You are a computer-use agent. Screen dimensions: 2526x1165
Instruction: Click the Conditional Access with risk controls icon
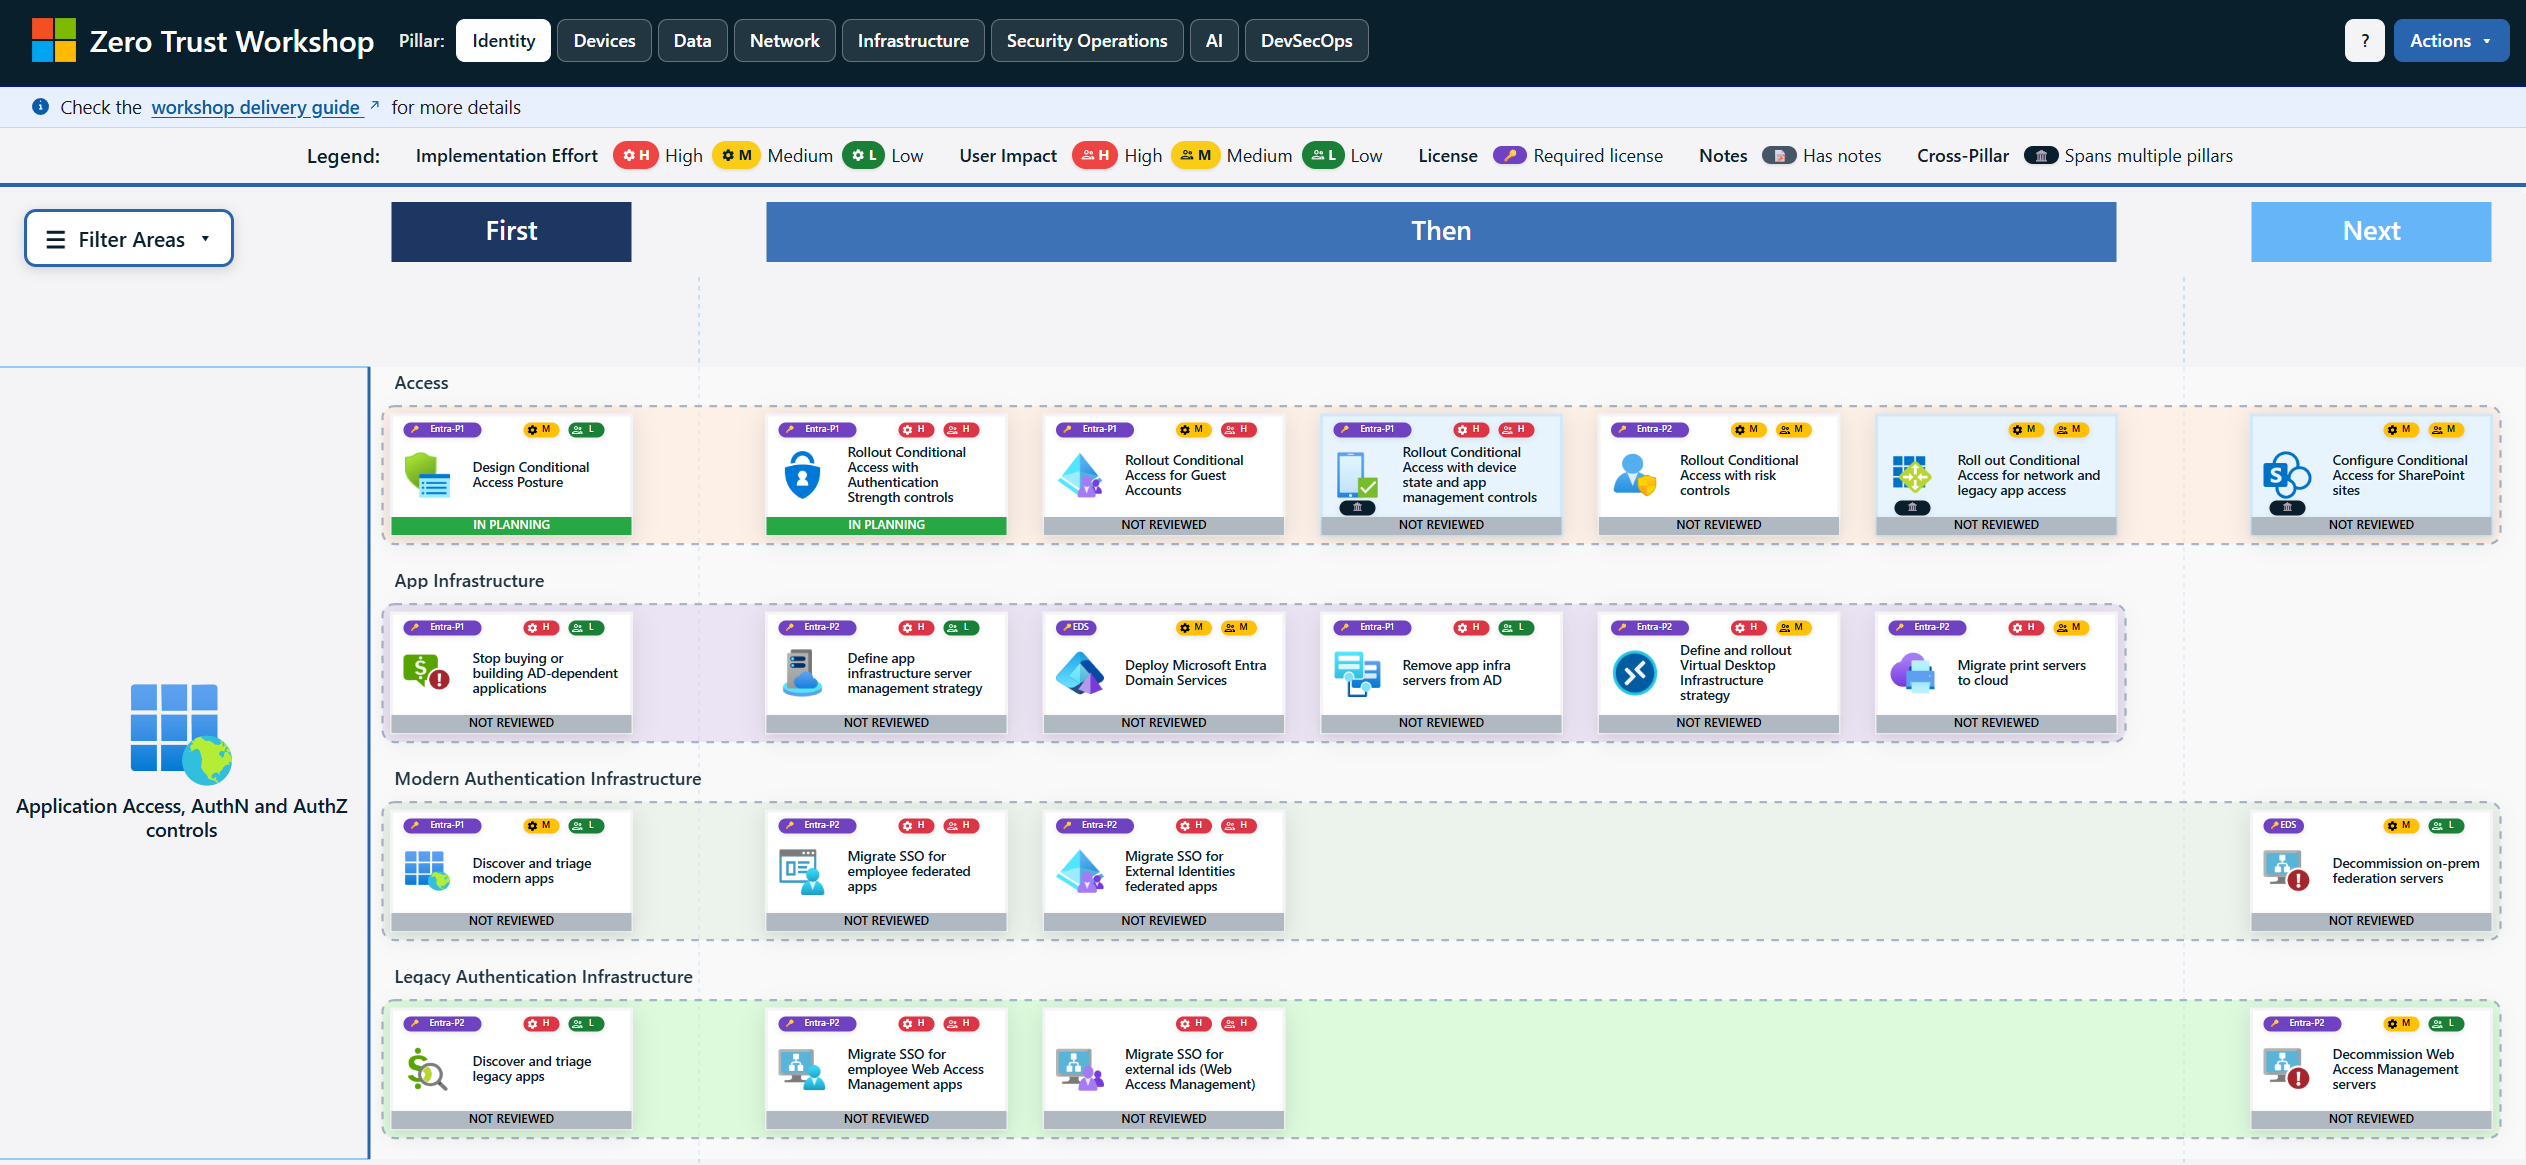coord(1635,475)
